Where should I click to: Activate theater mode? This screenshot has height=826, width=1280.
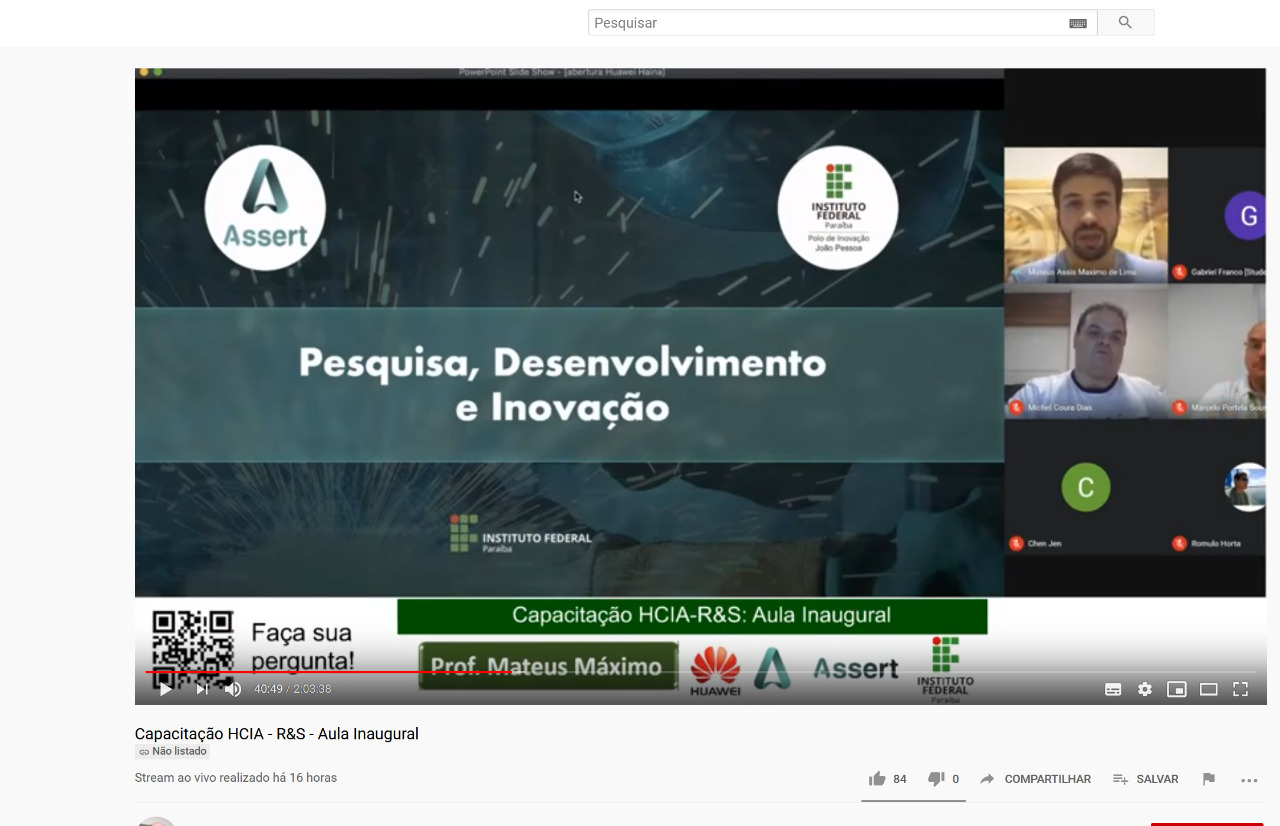coord(1208,689)
